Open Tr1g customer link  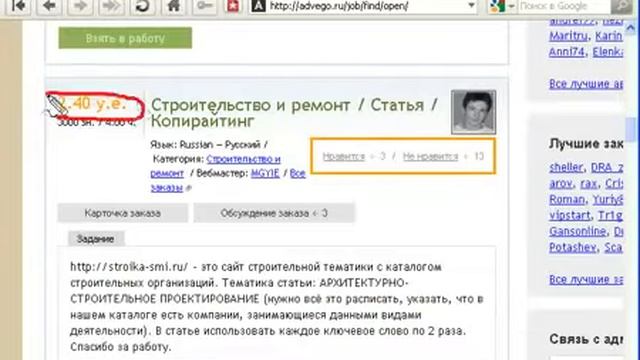click(x=610, y=216)
